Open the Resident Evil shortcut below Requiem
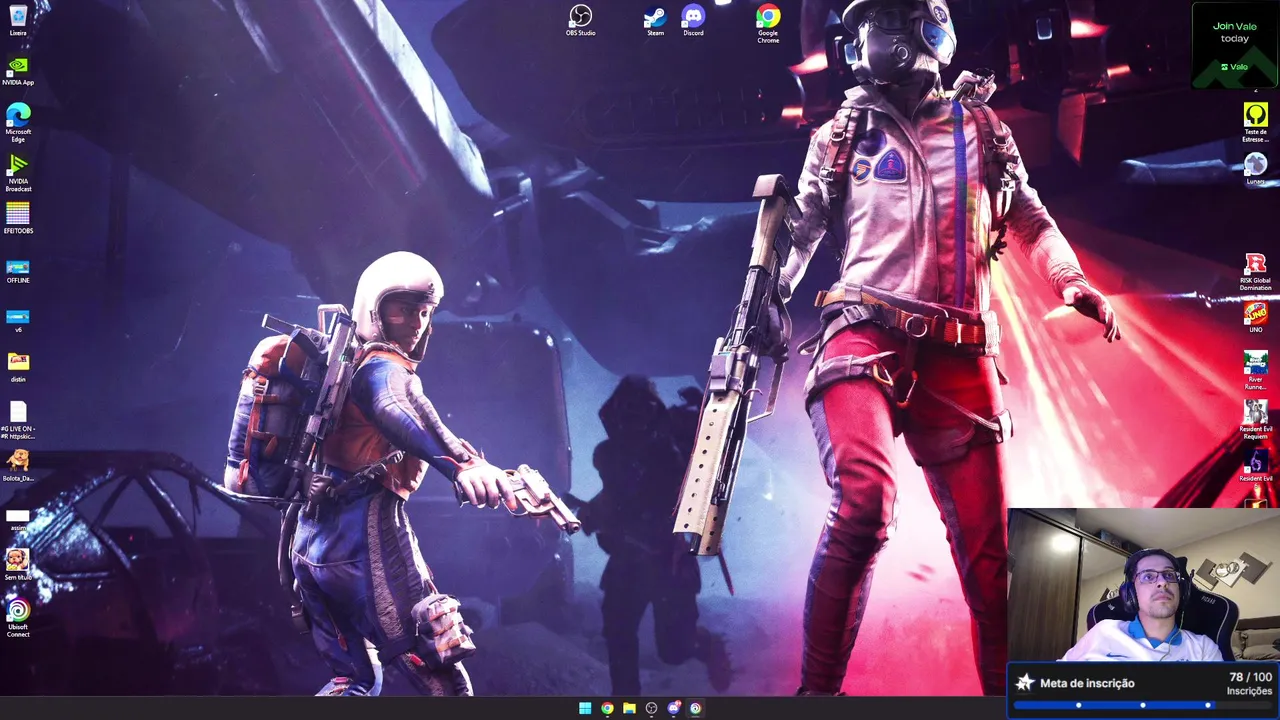Image resolution: width=1280 pixels, height=720 pixels. point(1256,465)
